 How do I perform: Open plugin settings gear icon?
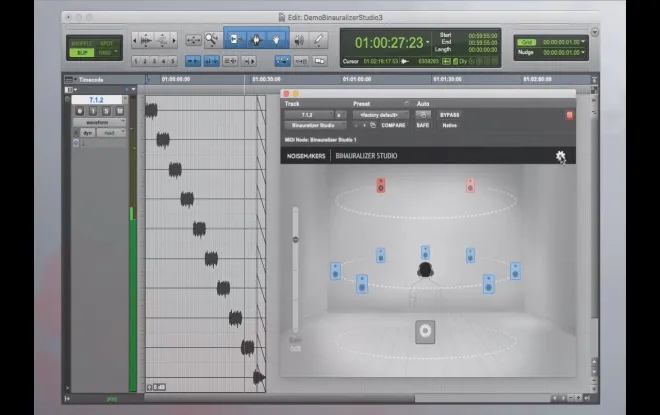[560, 156]
